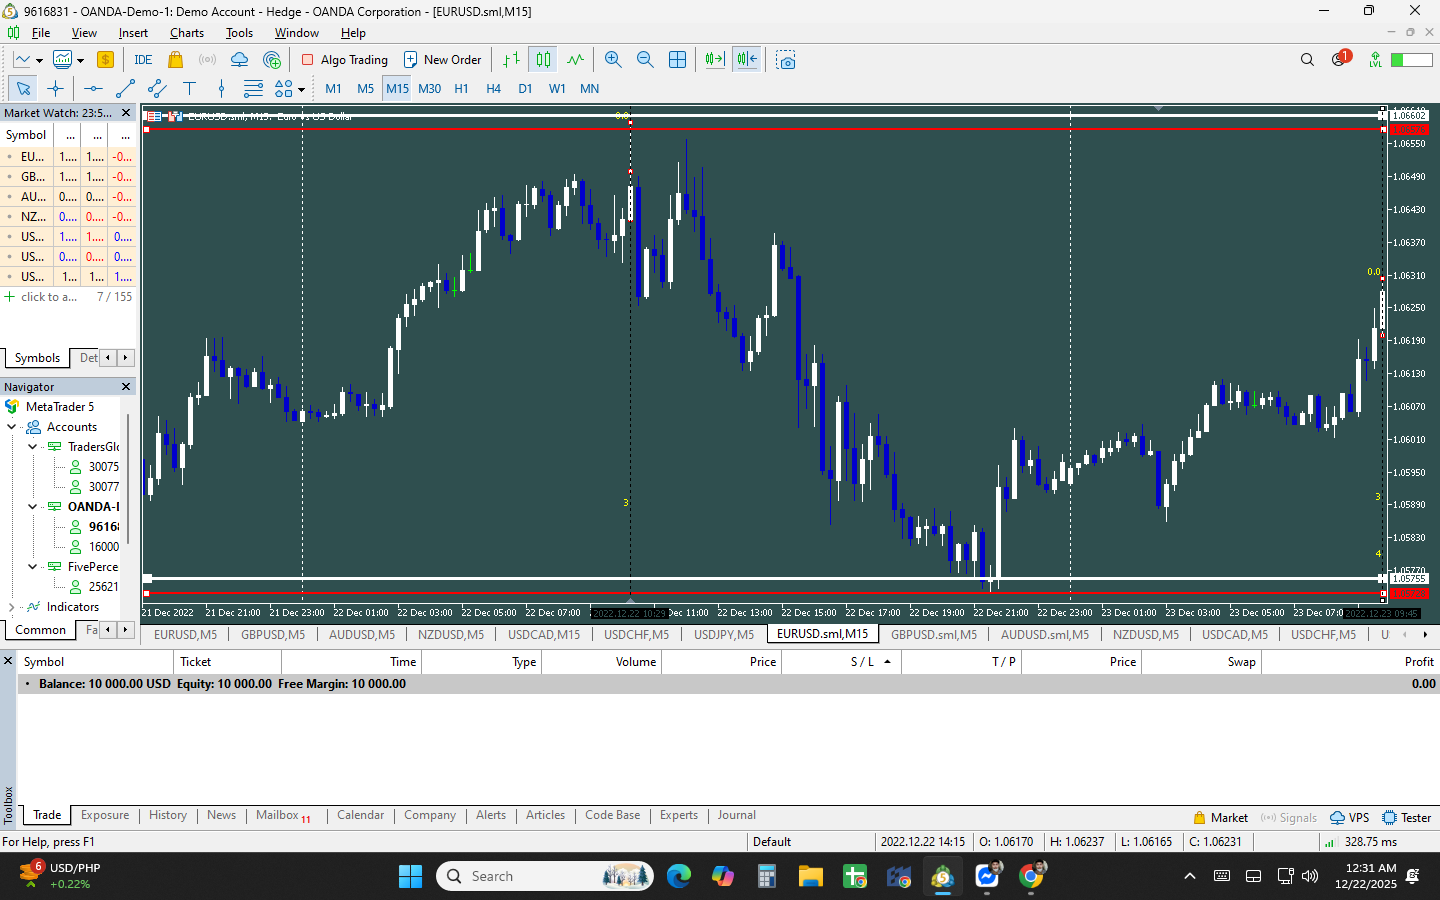Screen dimensions: 1440x900
Task: Switch to the GBPUSD,M5 chart tab
Action: coord(273,634)
